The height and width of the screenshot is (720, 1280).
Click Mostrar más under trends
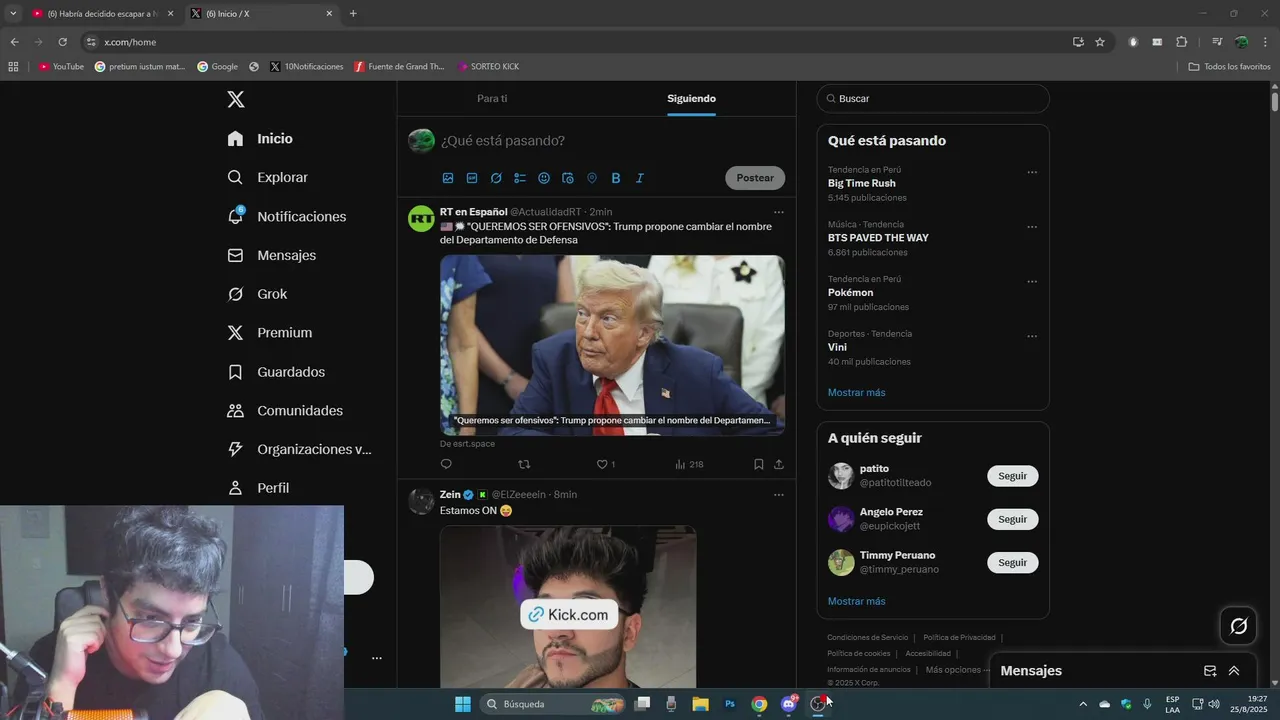tap(856, 392)
